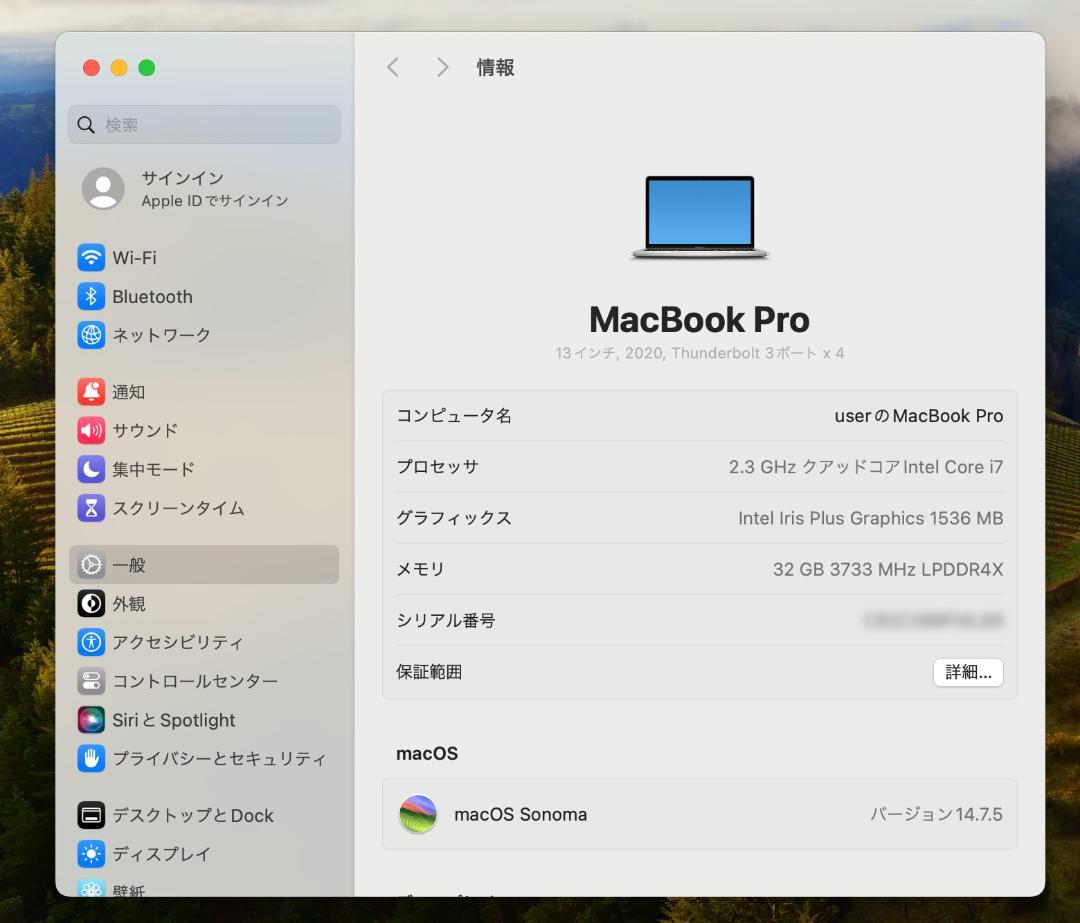Select サウンド in the sidebar
Screen dimensions: 1080x923
coord(204,431)
